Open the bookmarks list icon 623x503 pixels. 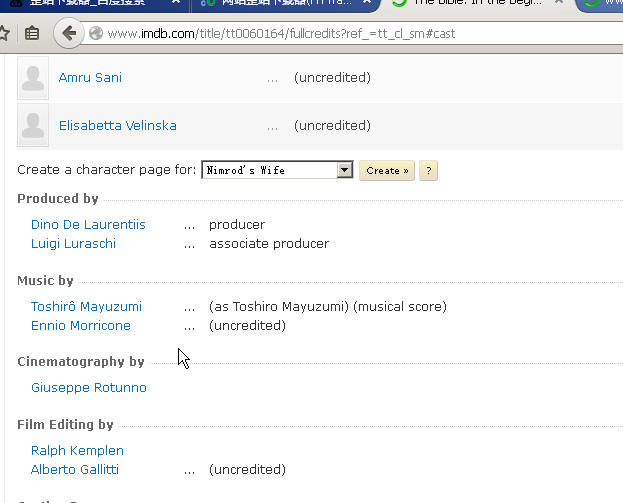pyautogui.click(x=32, y=33)
